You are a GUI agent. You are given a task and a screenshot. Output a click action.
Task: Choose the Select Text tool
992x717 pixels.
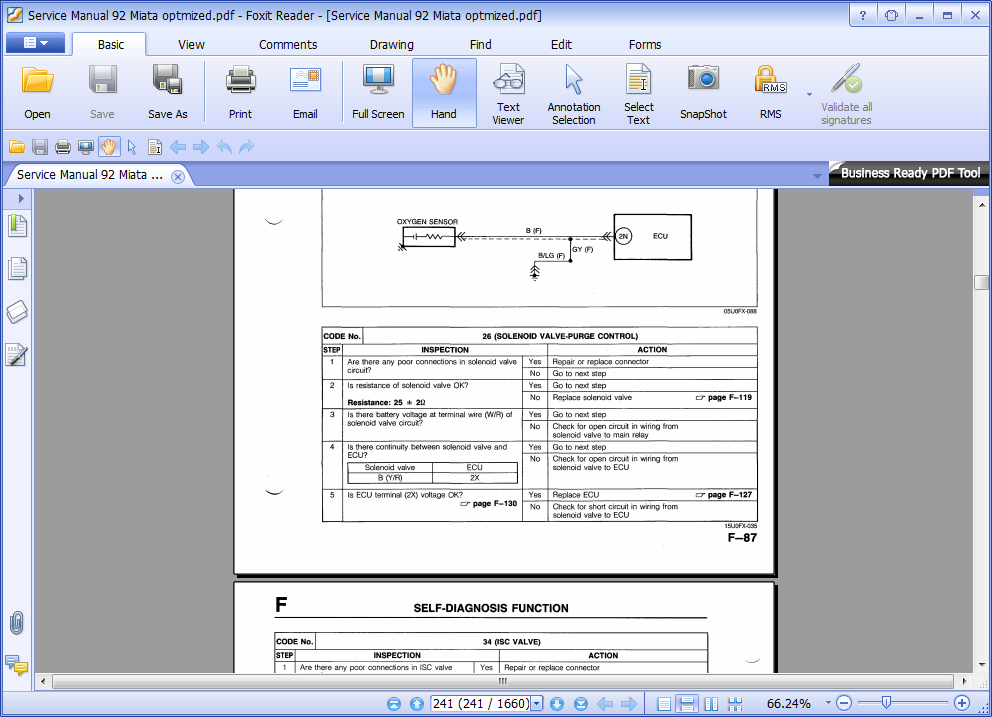pyautogui.click(x=638, y=93)
